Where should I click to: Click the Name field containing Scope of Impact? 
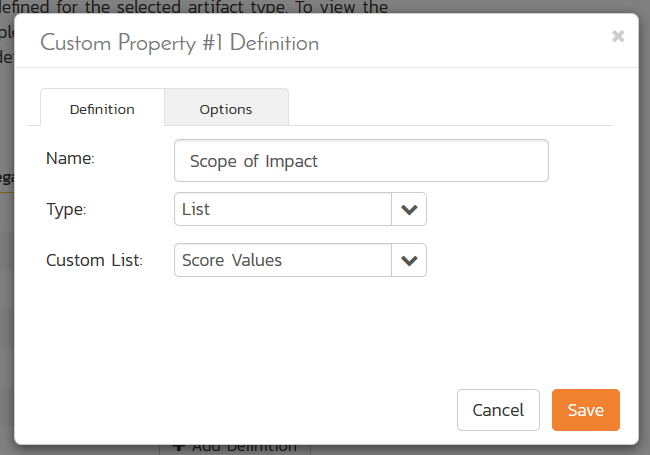click(x=360, y=160)
